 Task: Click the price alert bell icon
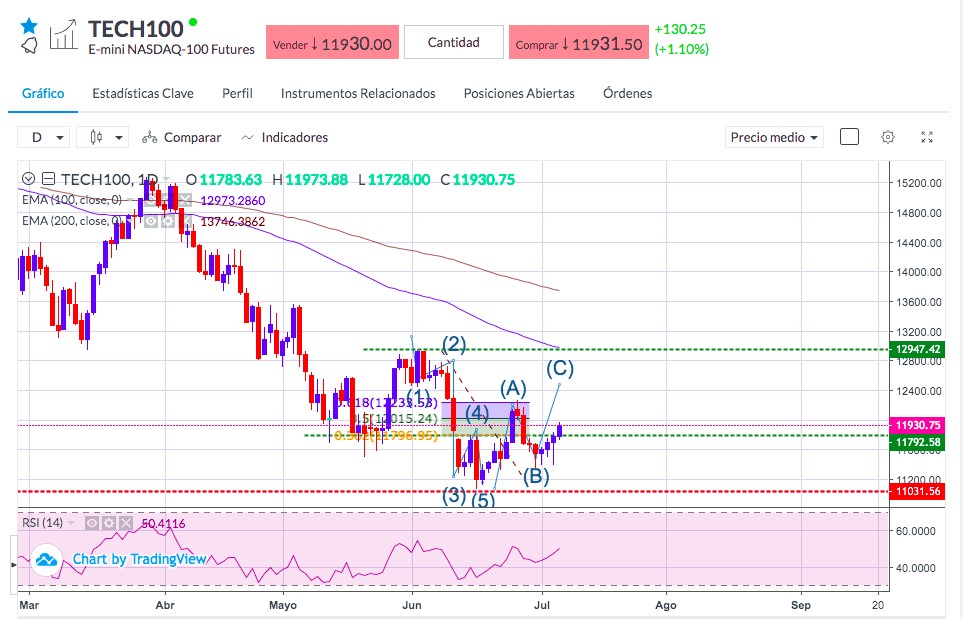coord(29,46)
